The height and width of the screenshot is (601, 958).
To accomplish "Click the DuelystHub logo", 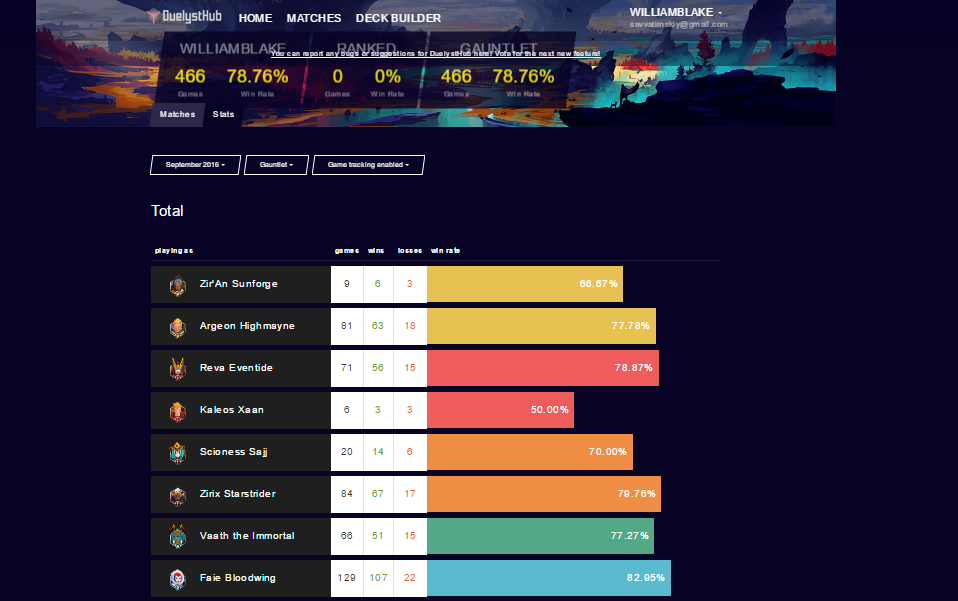I will [185, 16].
